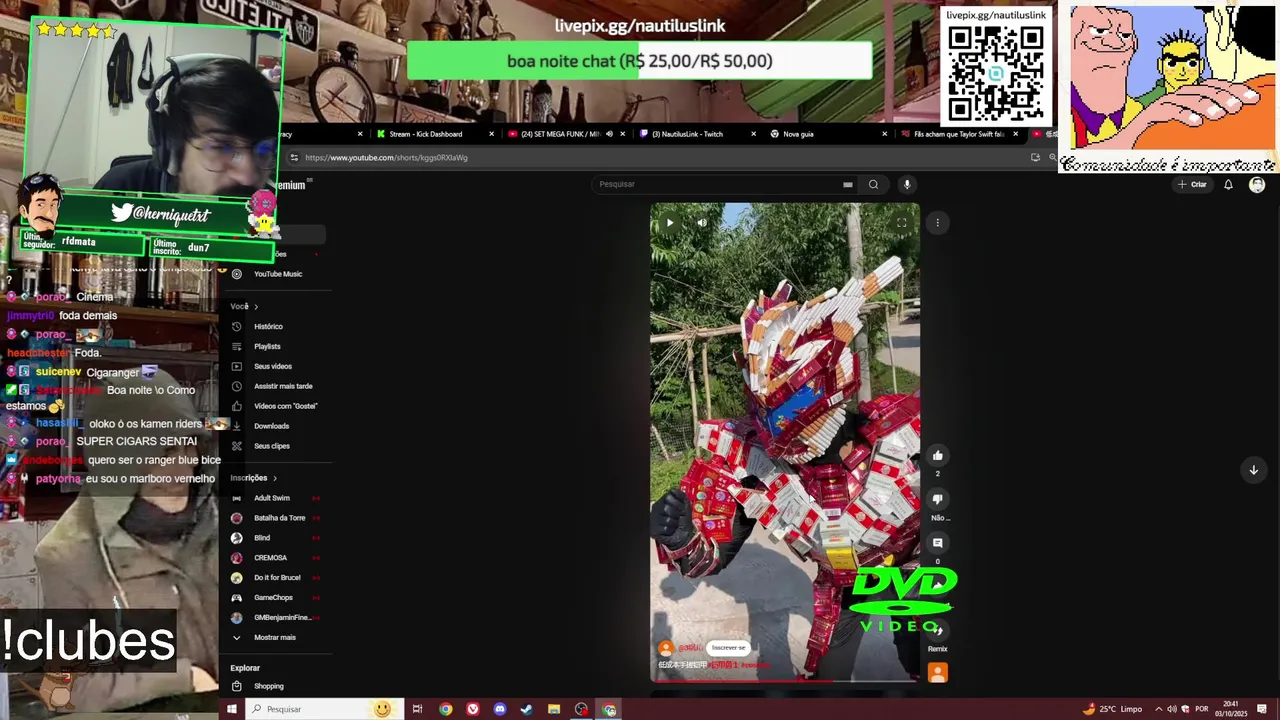This screenshot has height=720, width=1280.
Task: Click the Windows taskbar search box
Action: [324, 709]
